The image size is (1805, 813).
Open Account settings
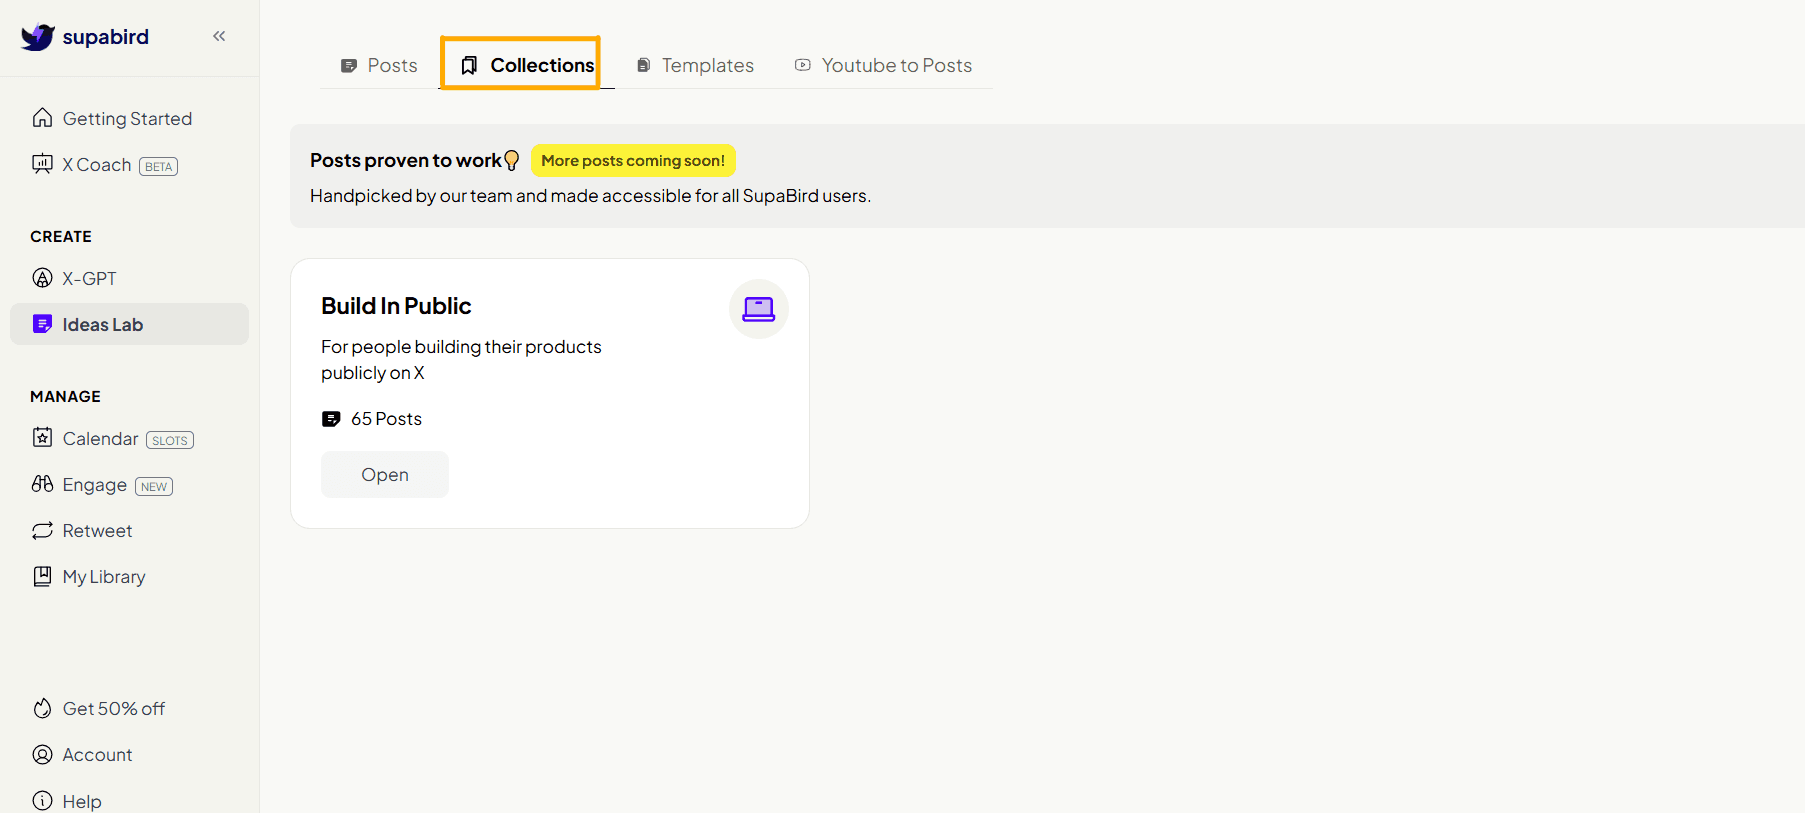129,755
